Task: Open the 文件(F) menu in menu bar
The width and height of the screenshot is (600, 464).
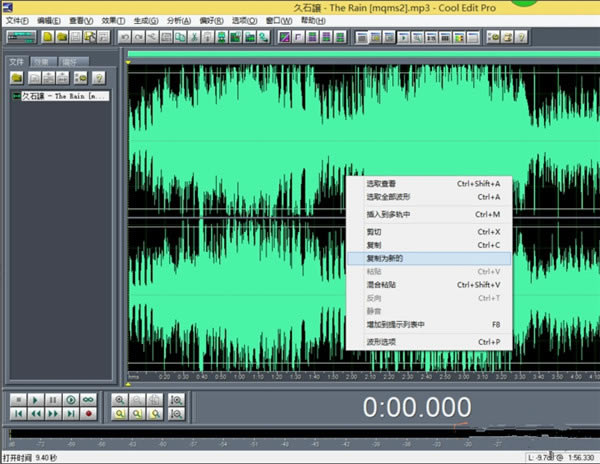Action: point(17,20)
